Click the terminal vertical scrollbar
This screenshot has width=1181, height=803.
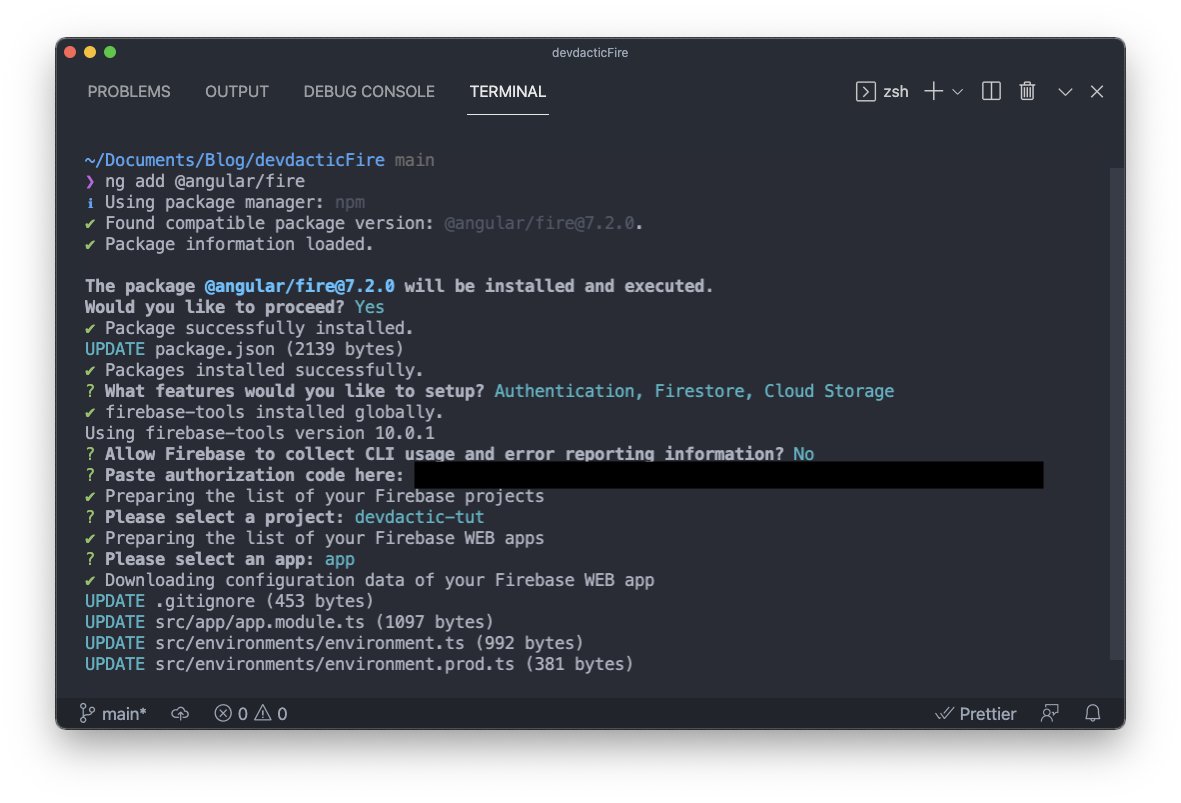pyautogui.click(x=1117, y=414)
